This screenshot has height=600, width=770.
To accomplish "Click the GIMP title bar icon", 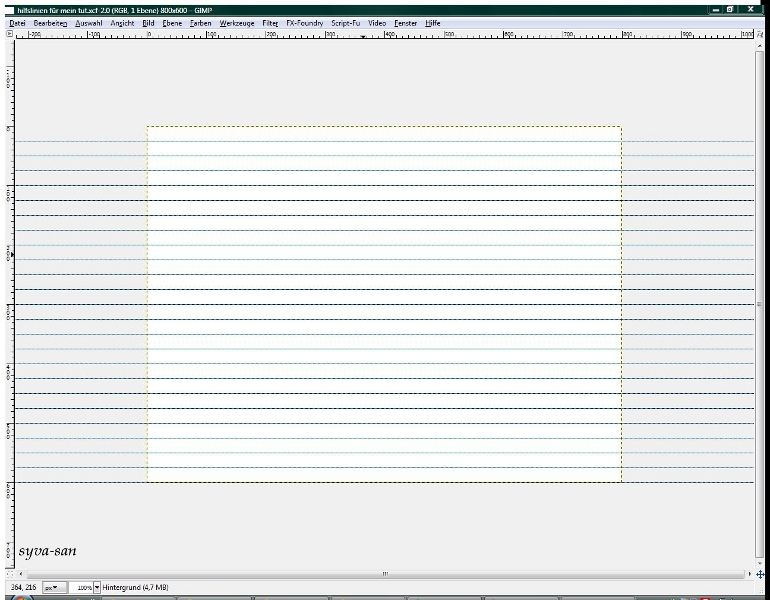I will click(x=10, y=10).
